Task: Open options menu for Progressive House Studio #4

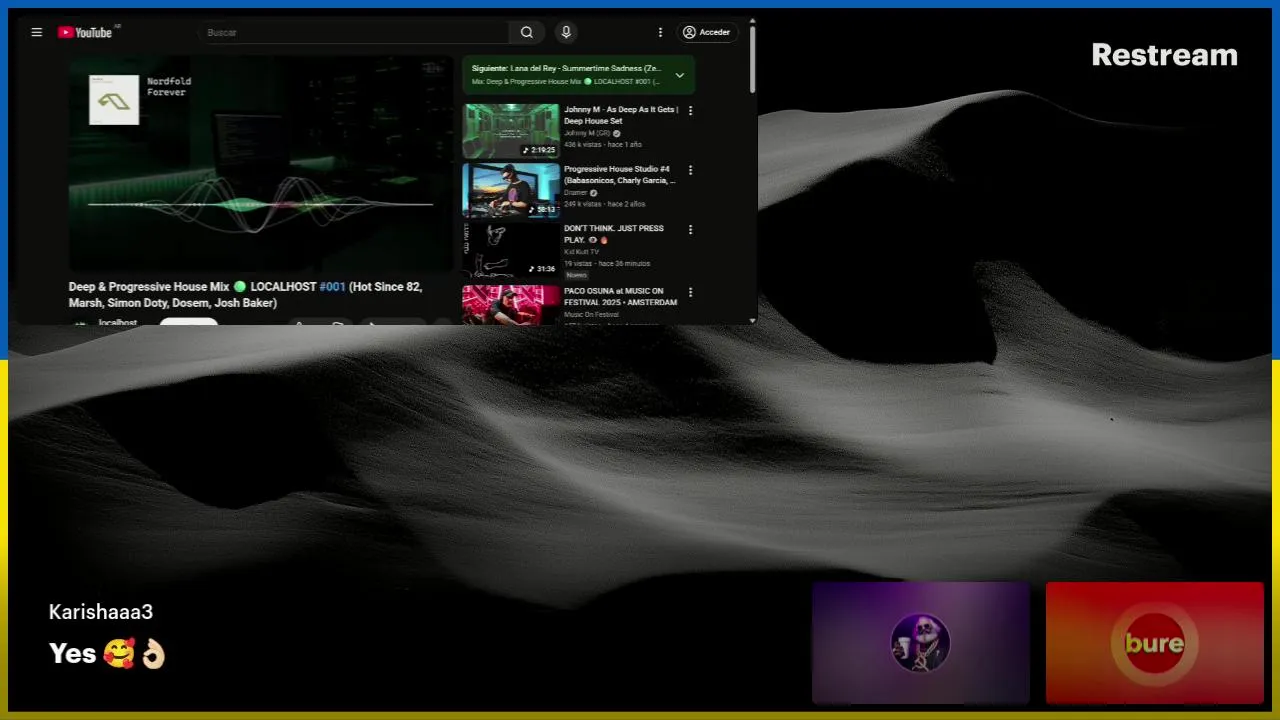Action: pos(690,170)
